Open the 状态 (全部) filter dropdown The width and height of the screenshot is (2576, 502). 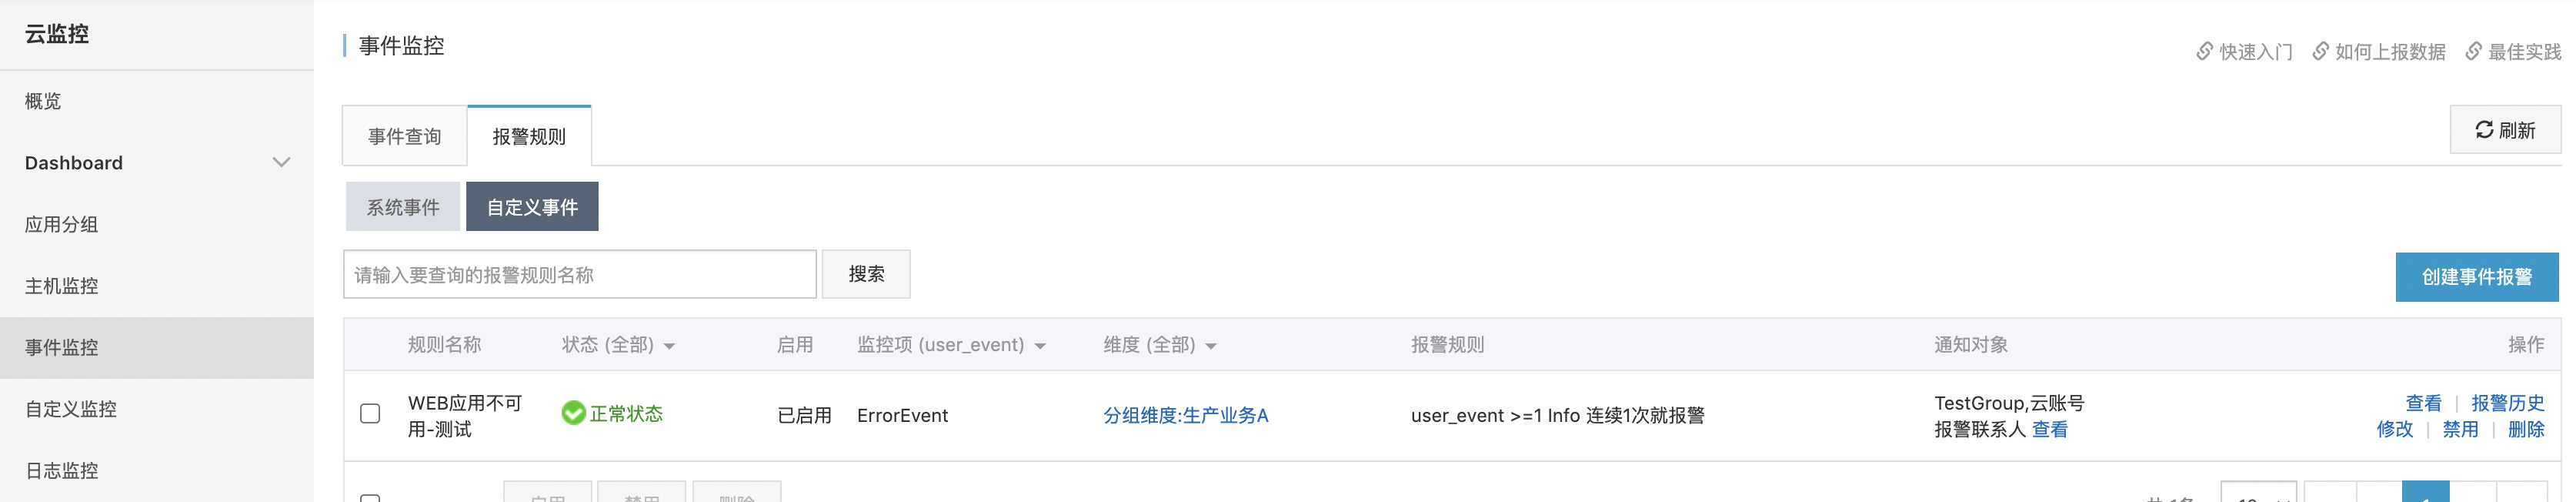pos(669,346)
